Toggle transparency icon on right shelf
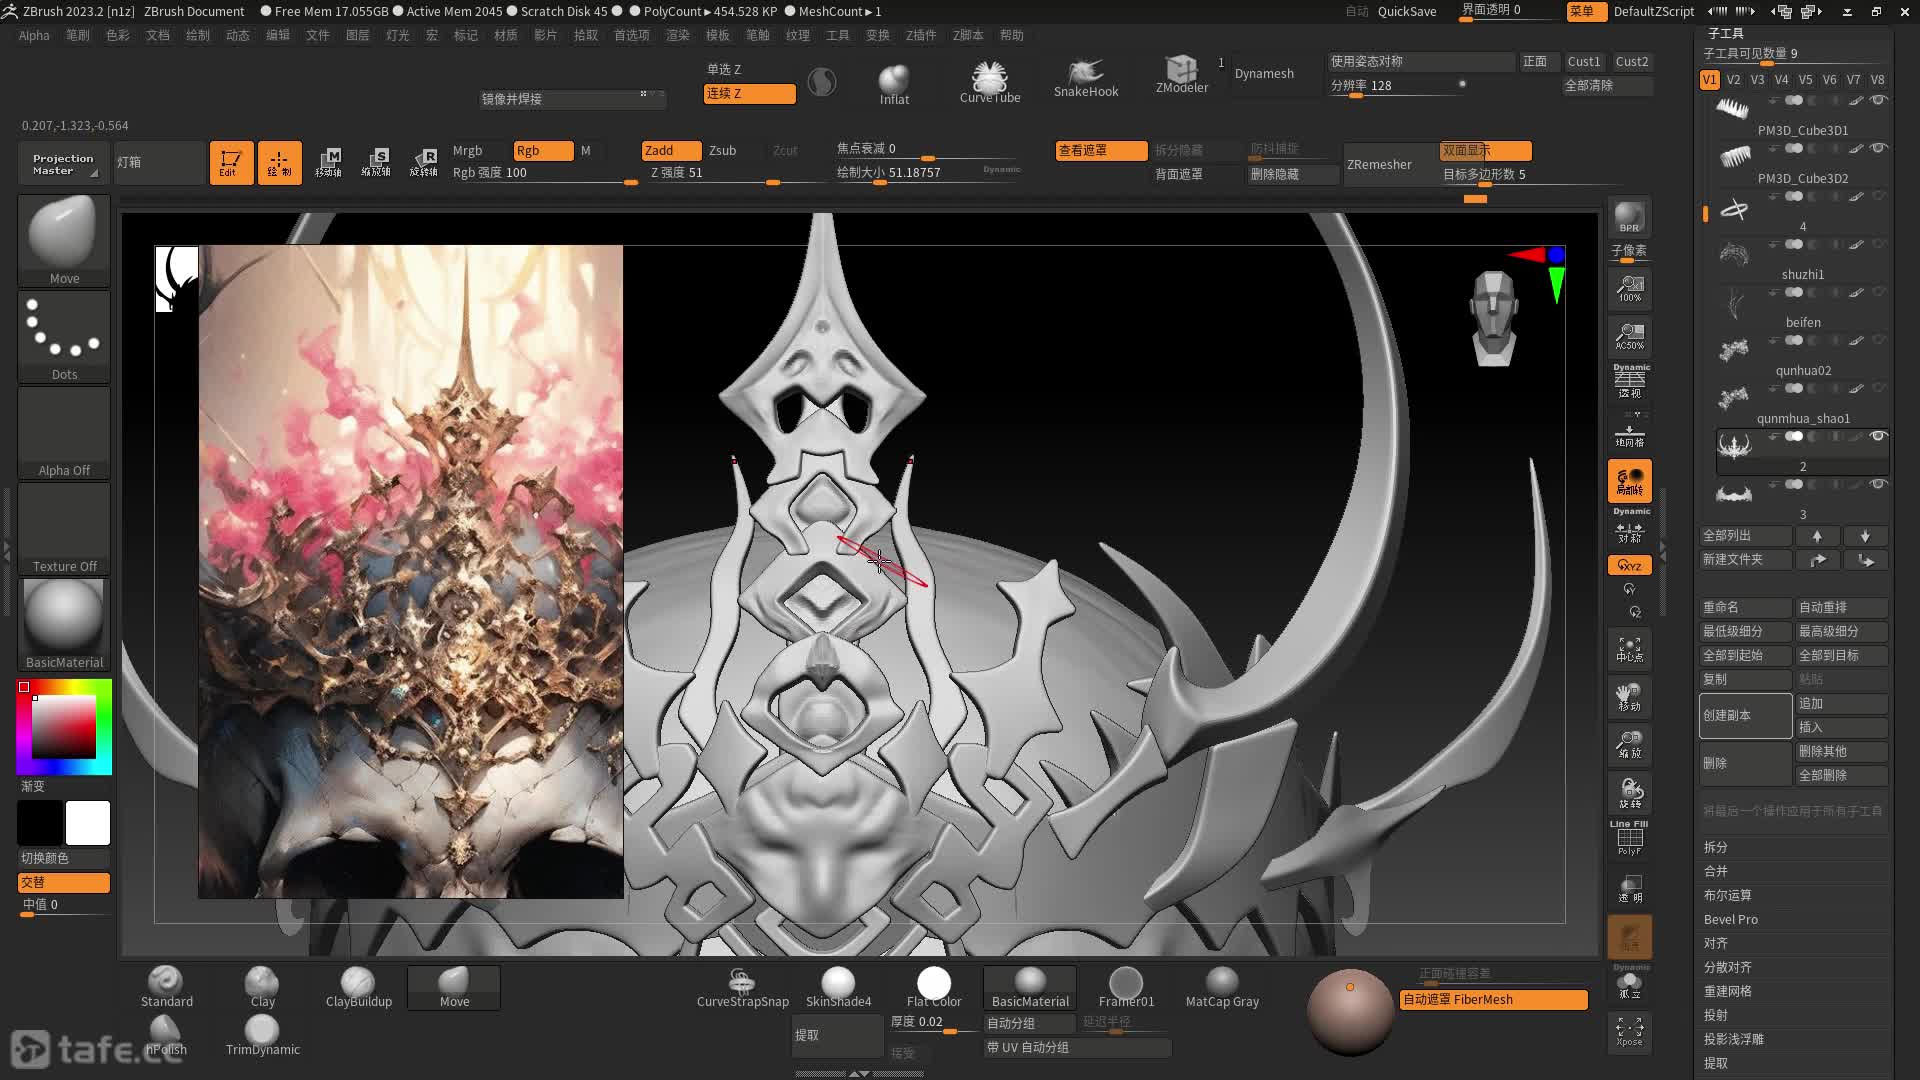1920x1080 pixels. pos(1630,889)
